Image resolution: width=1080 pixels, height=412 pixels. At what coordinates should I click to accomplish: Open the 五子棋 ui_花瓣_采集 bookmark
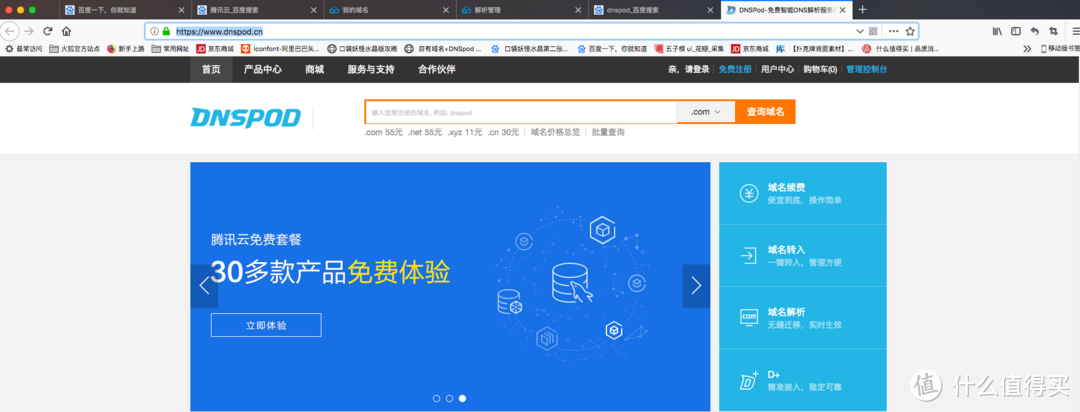[x=689, y=49]
